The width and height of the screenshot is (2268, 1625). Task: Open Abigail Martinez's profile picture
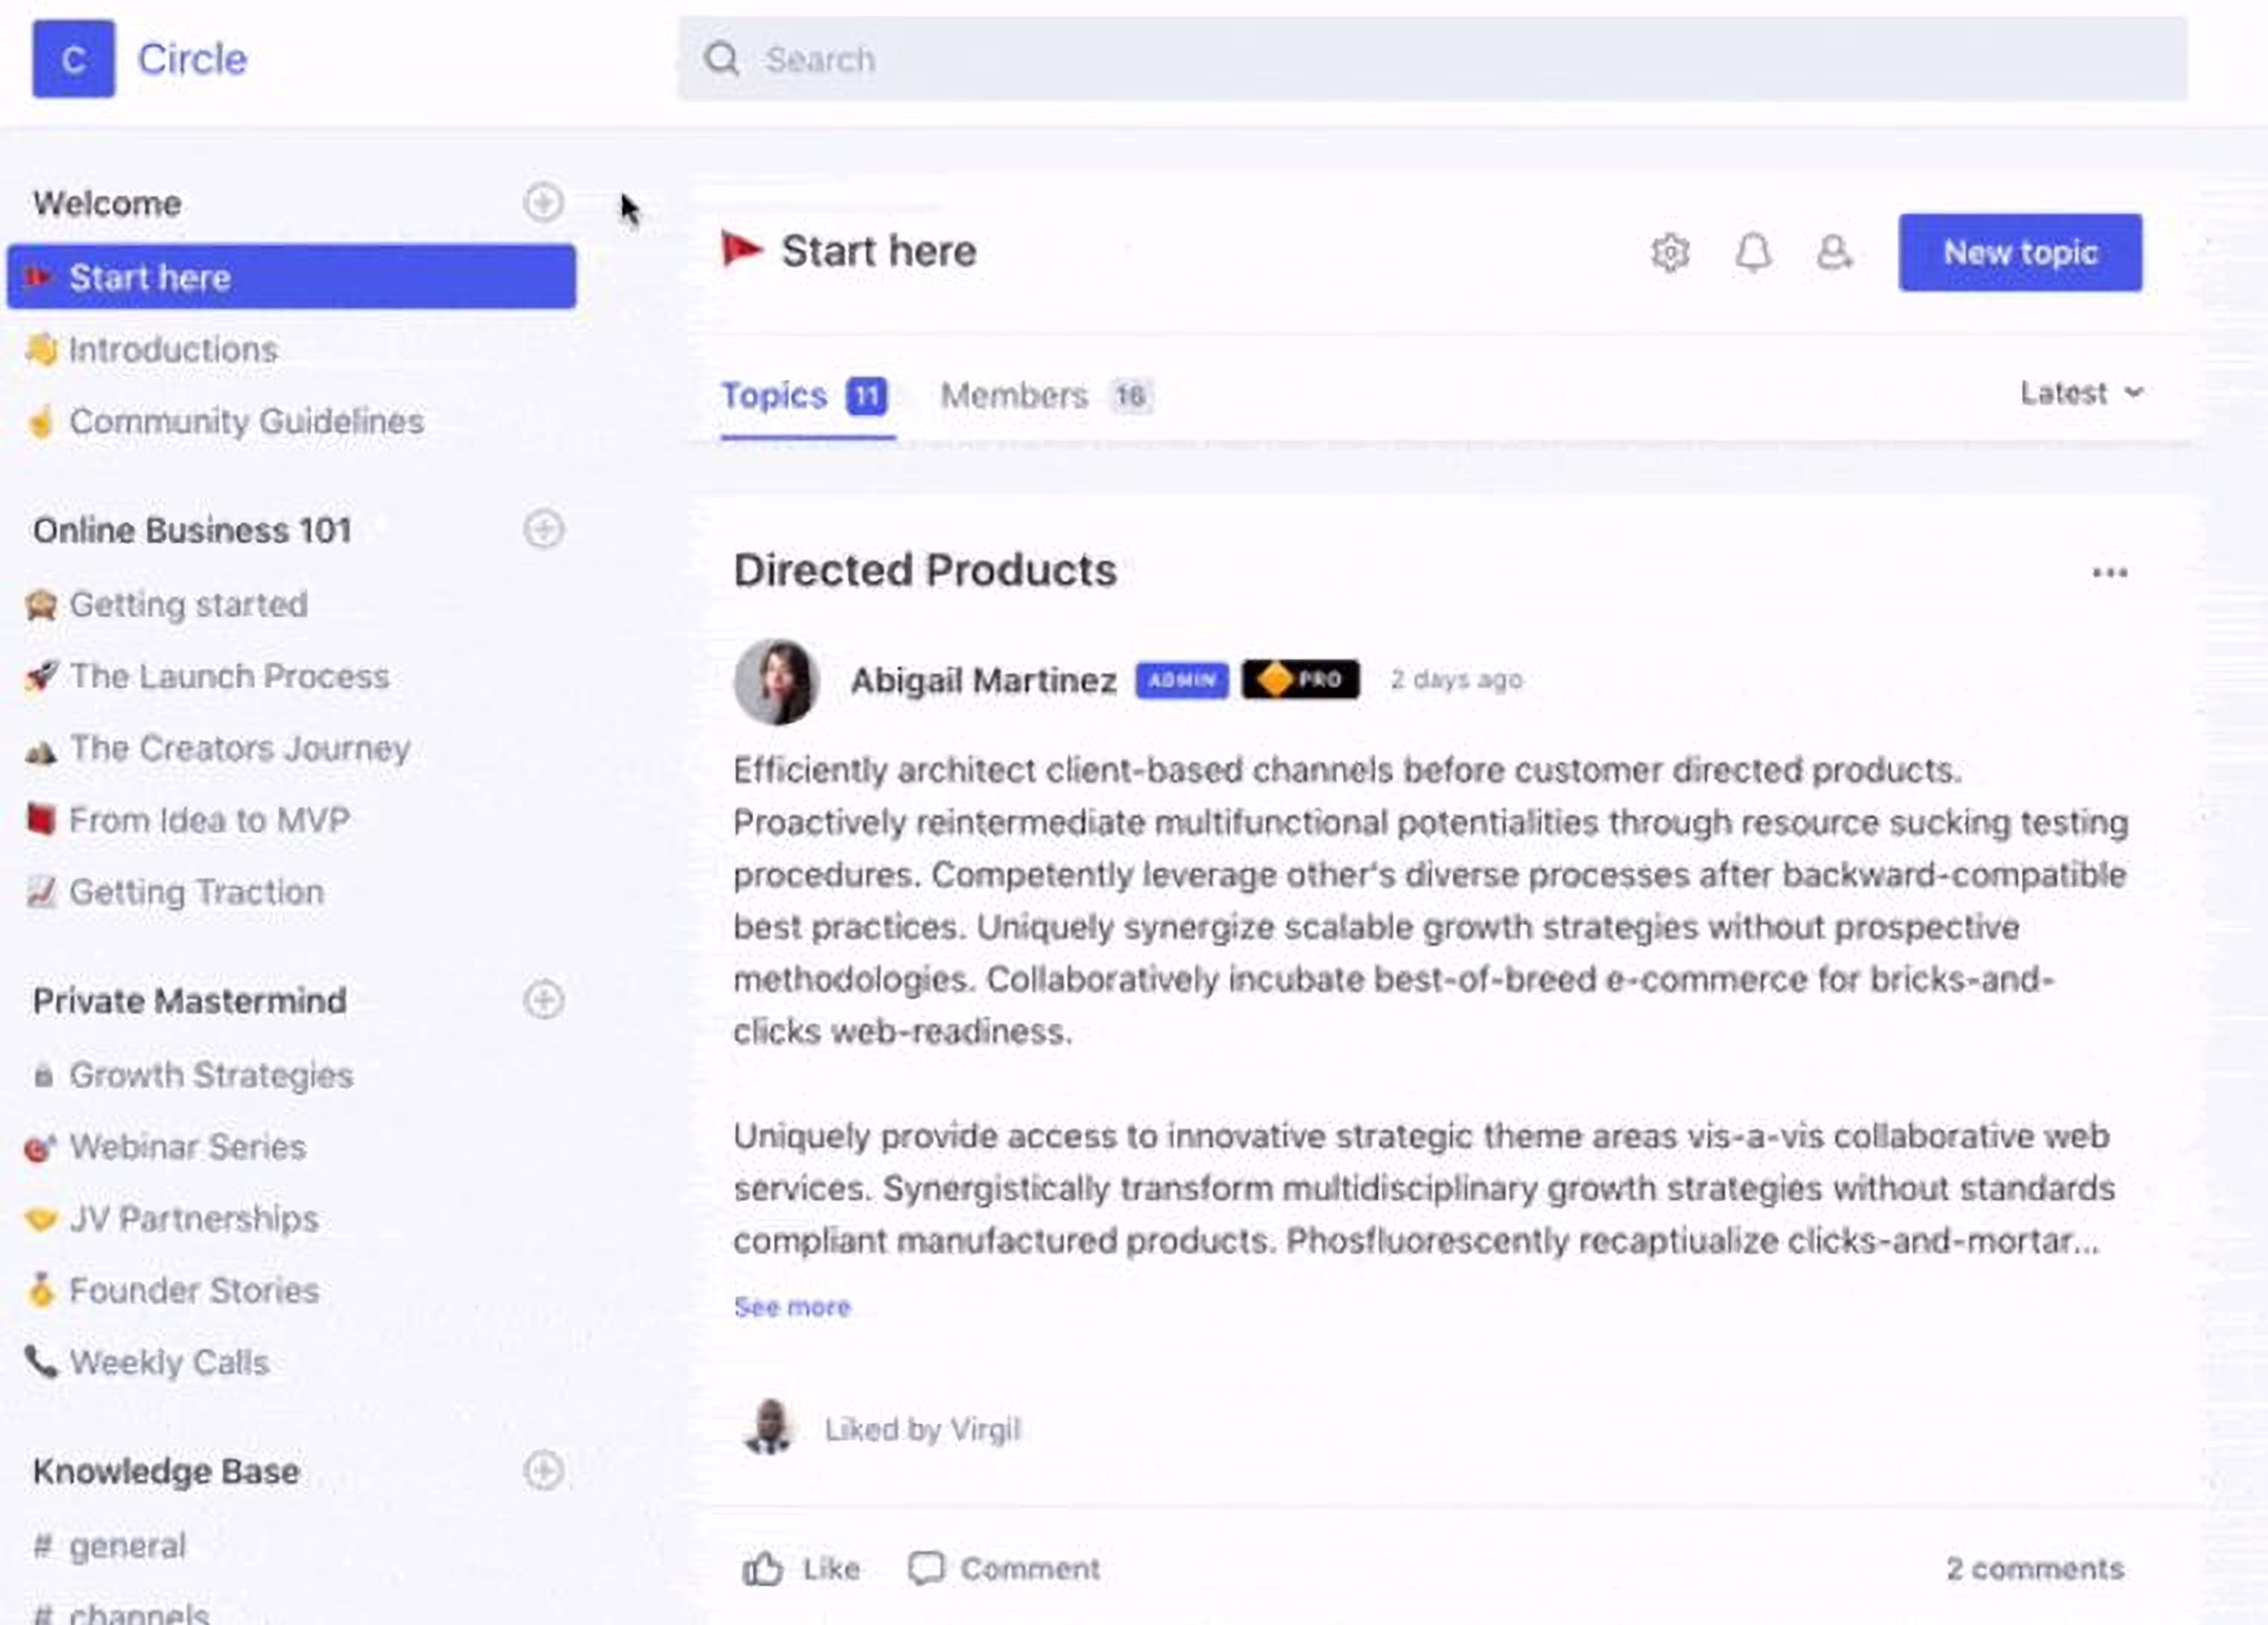776,681
